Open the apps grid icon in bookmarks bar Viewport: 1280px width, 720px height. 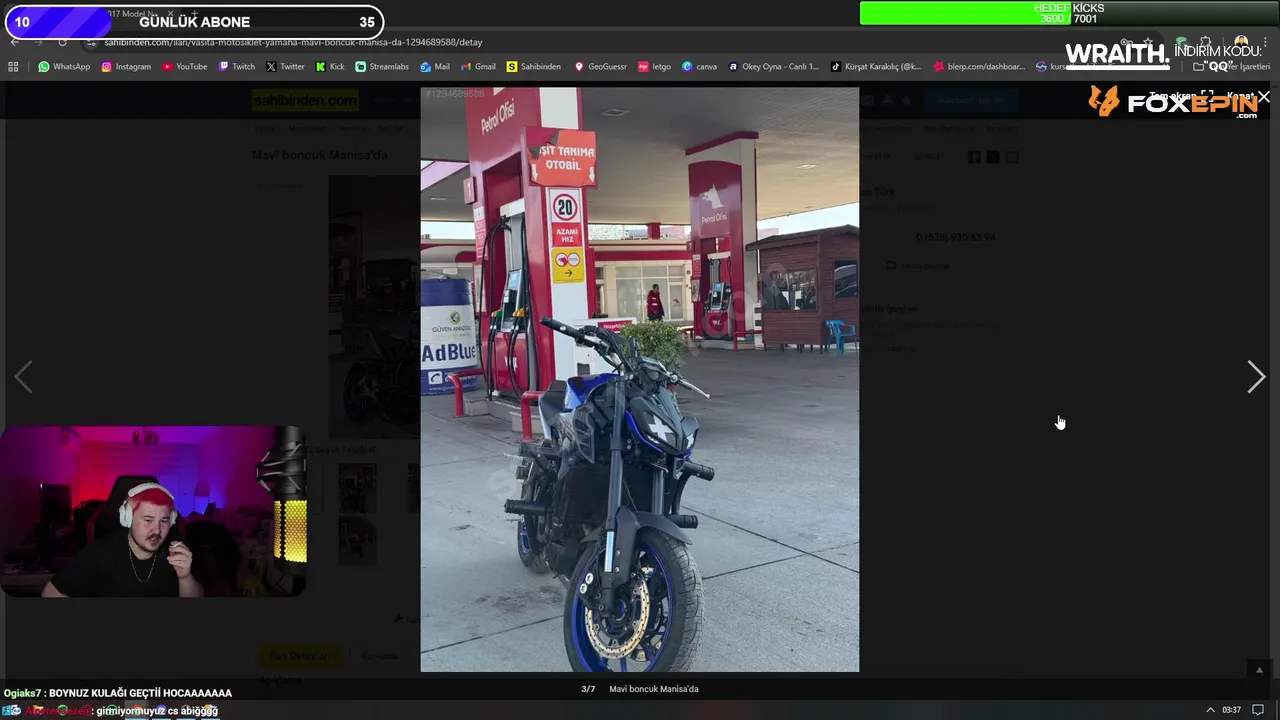pyautogui.click(x=13, y=67)
